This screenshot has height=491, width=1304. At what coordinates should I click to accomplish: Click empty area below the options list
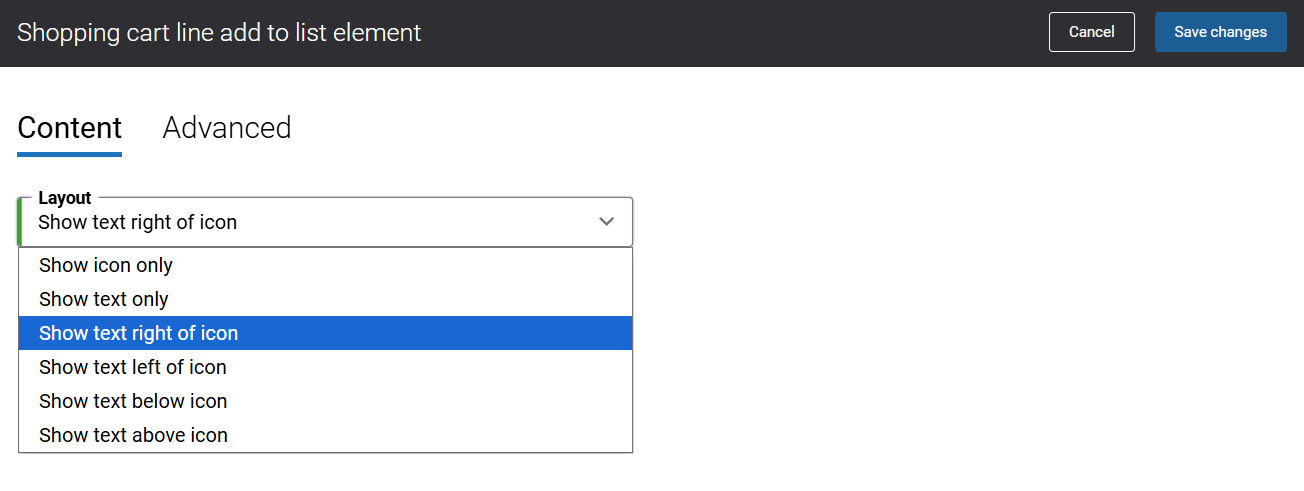click(326, 473)
